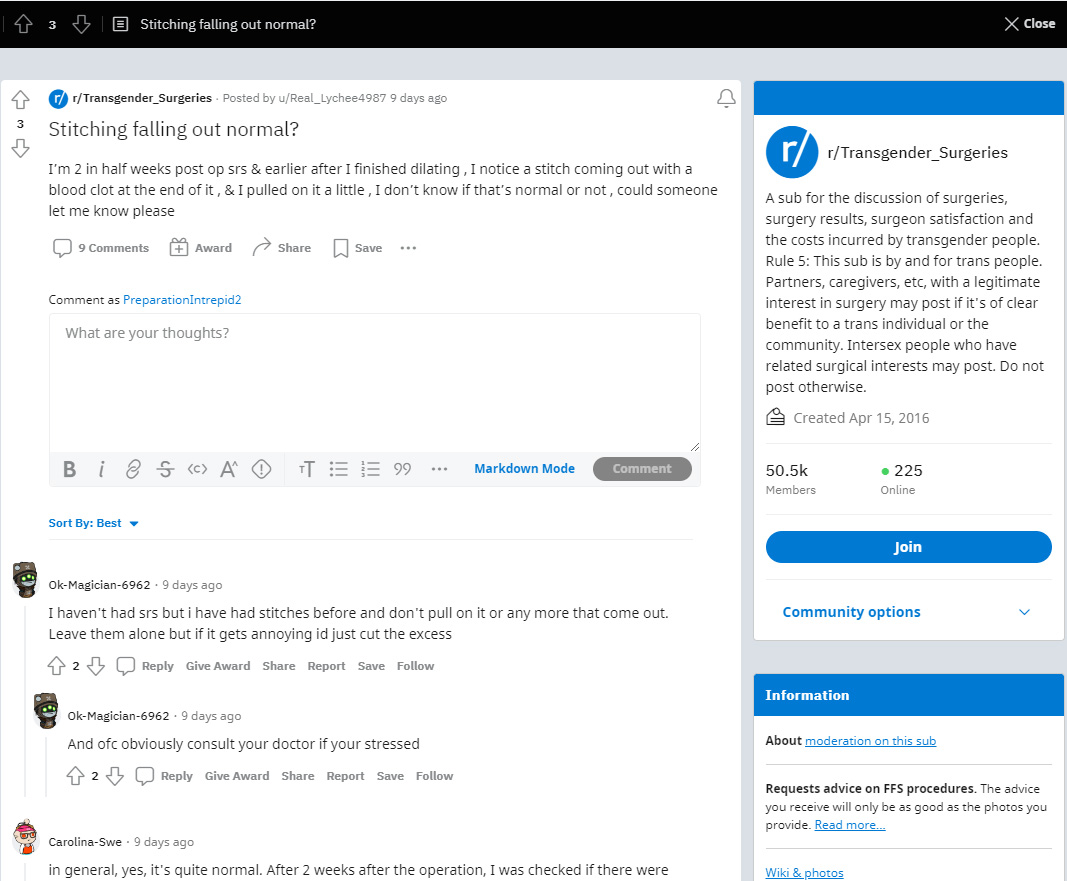Switch editor to Markdown Mode
Screen dimensions: 1067x881
pyautogui.click(x=525, y=469)
